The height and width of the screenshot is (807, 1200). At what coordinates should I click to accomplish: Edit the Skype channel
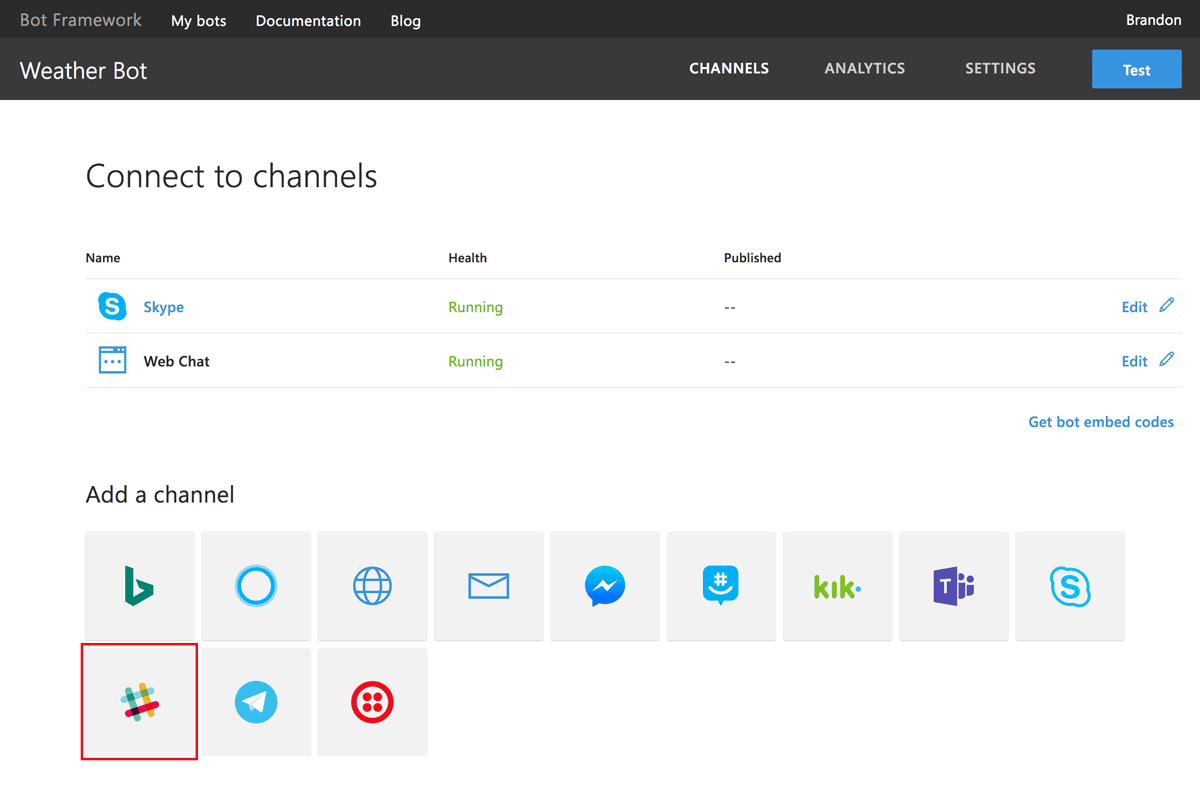point(1134,307)
